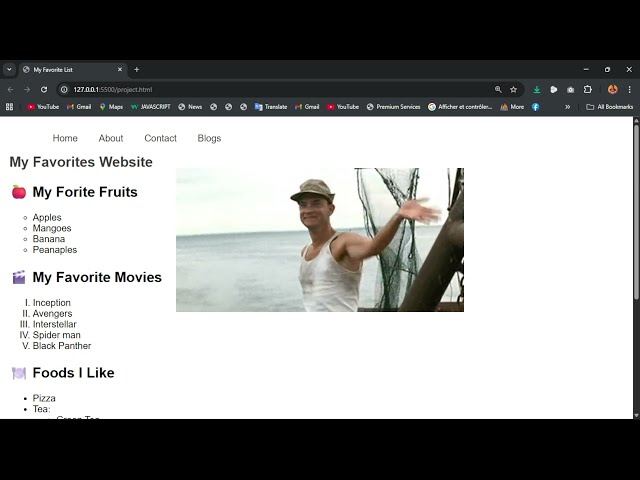Open the JAVASCRIPT bookmark

[150, 107]
